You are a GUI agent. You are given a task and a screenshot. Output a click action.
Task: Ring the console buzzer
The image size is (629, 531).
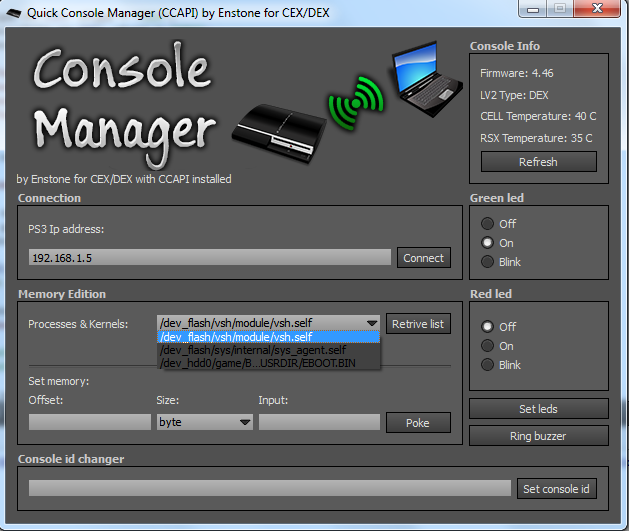click(539, 436)
